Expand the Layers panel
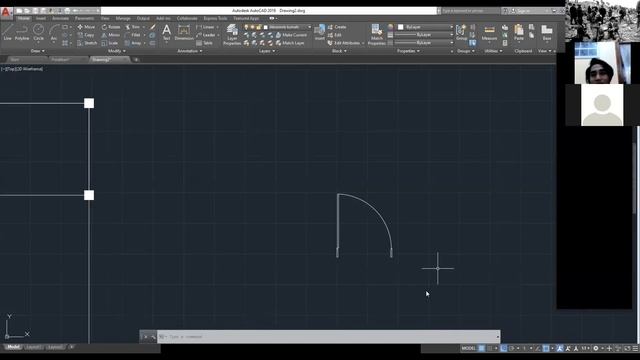Screen dimensions: 640x360 (x=267, y=51)
